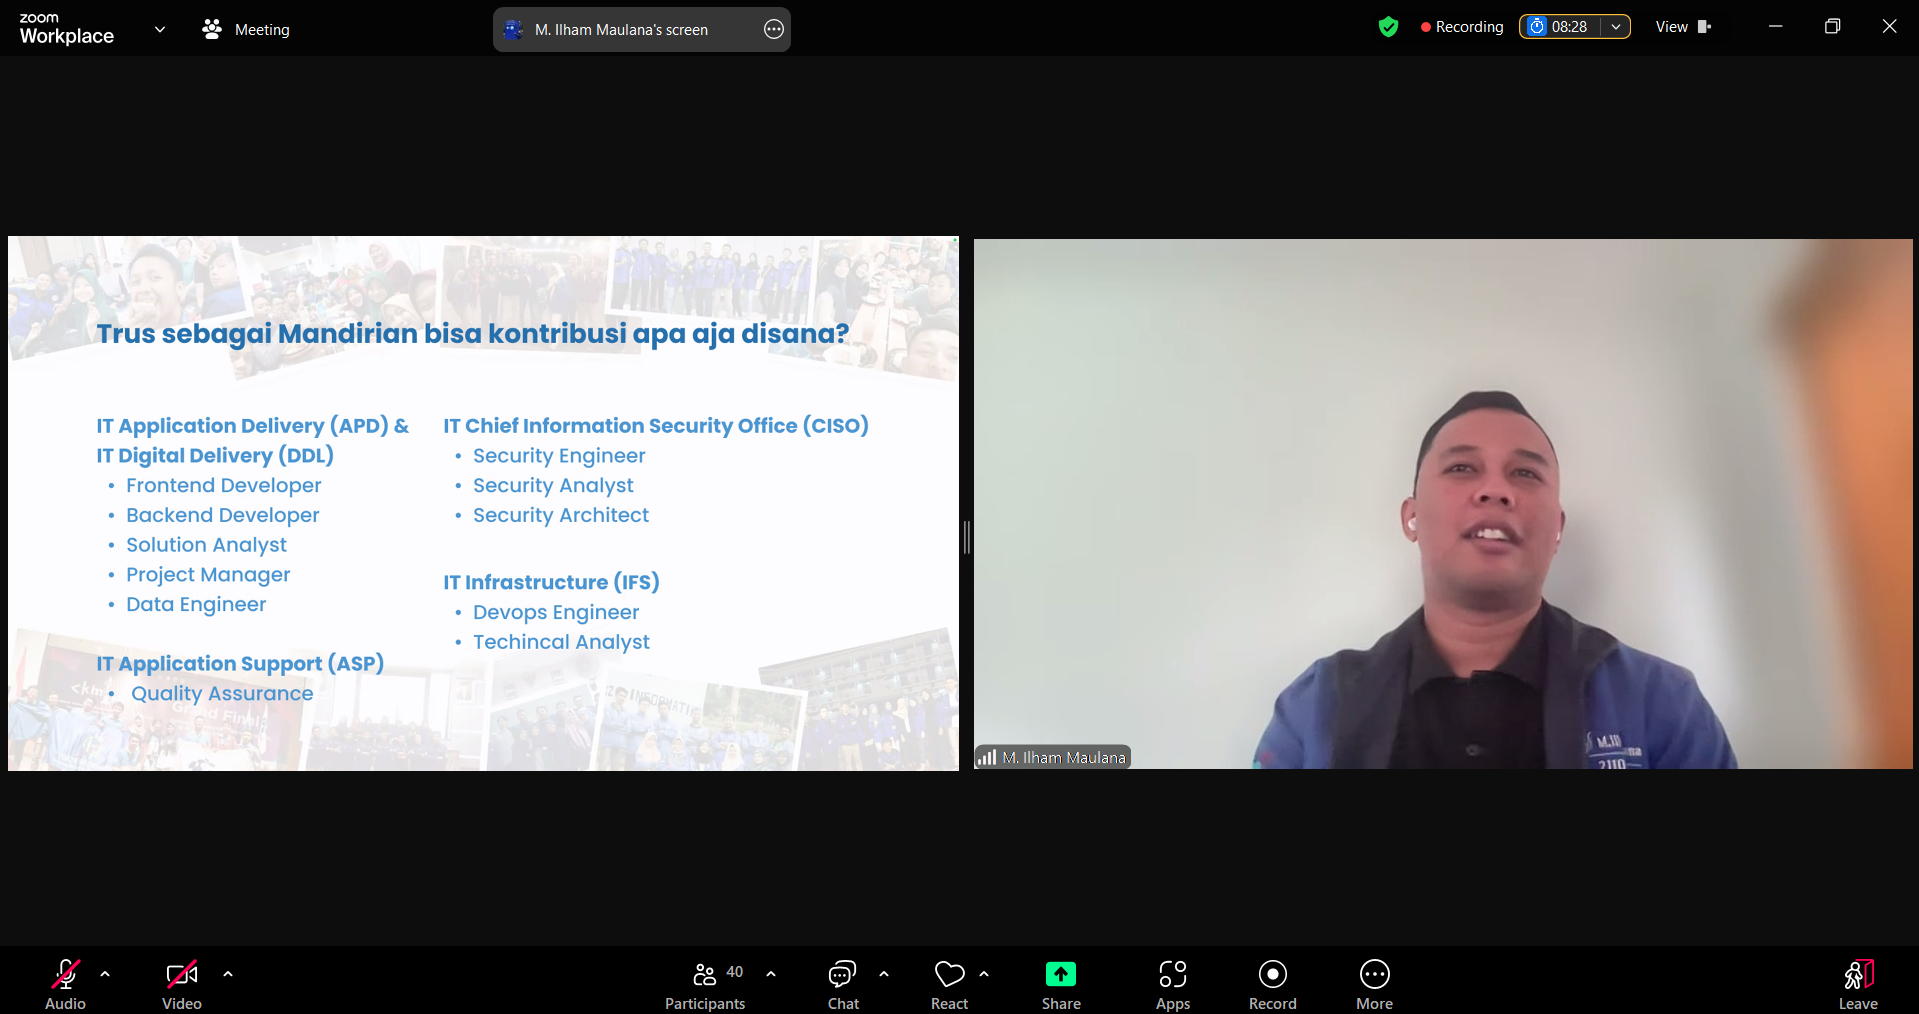Screen dimensions: 1919x1014
Task: Open Zoom Workplace dropdown chevron
Action: pos(160,29)
